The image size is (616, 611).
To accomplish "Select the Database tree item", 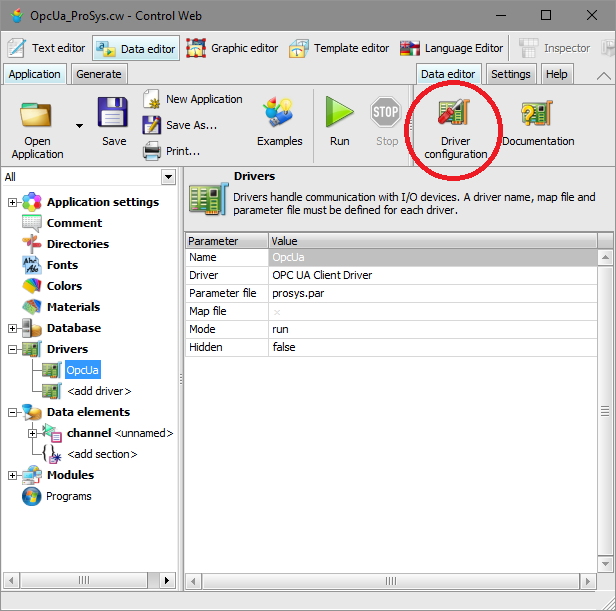I will tap(74, 328).
